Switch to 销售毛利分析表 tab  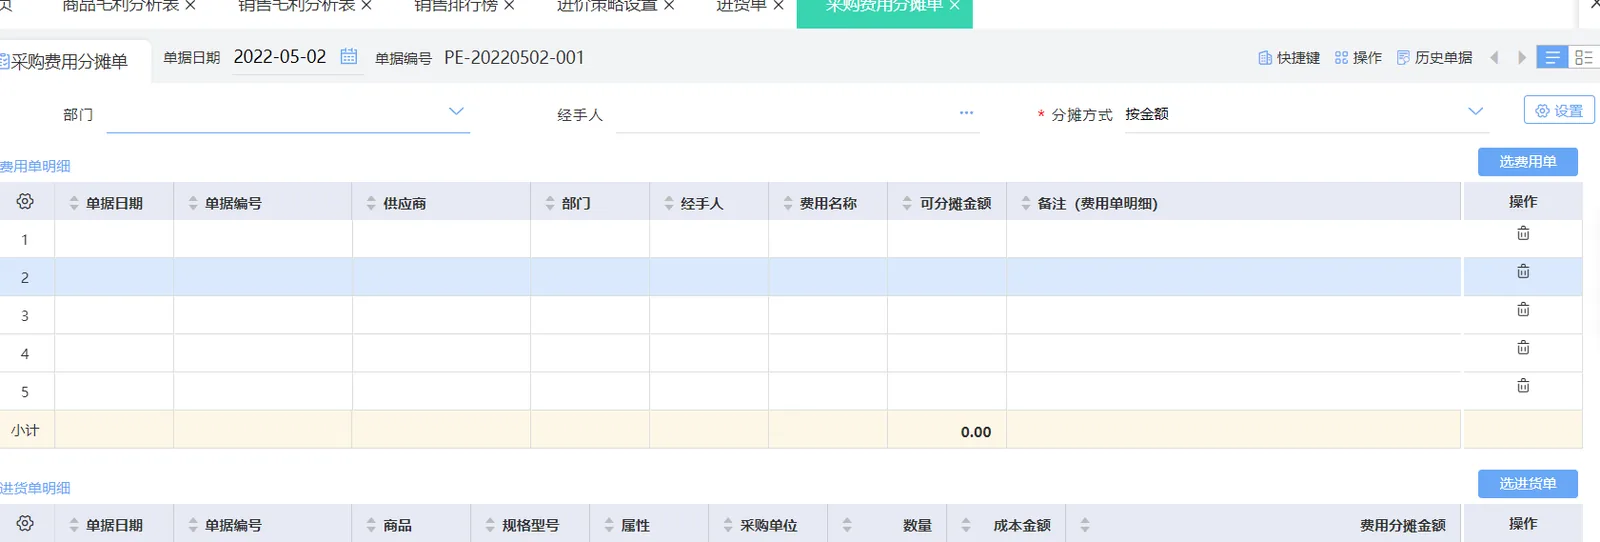(x=296, y=6)
